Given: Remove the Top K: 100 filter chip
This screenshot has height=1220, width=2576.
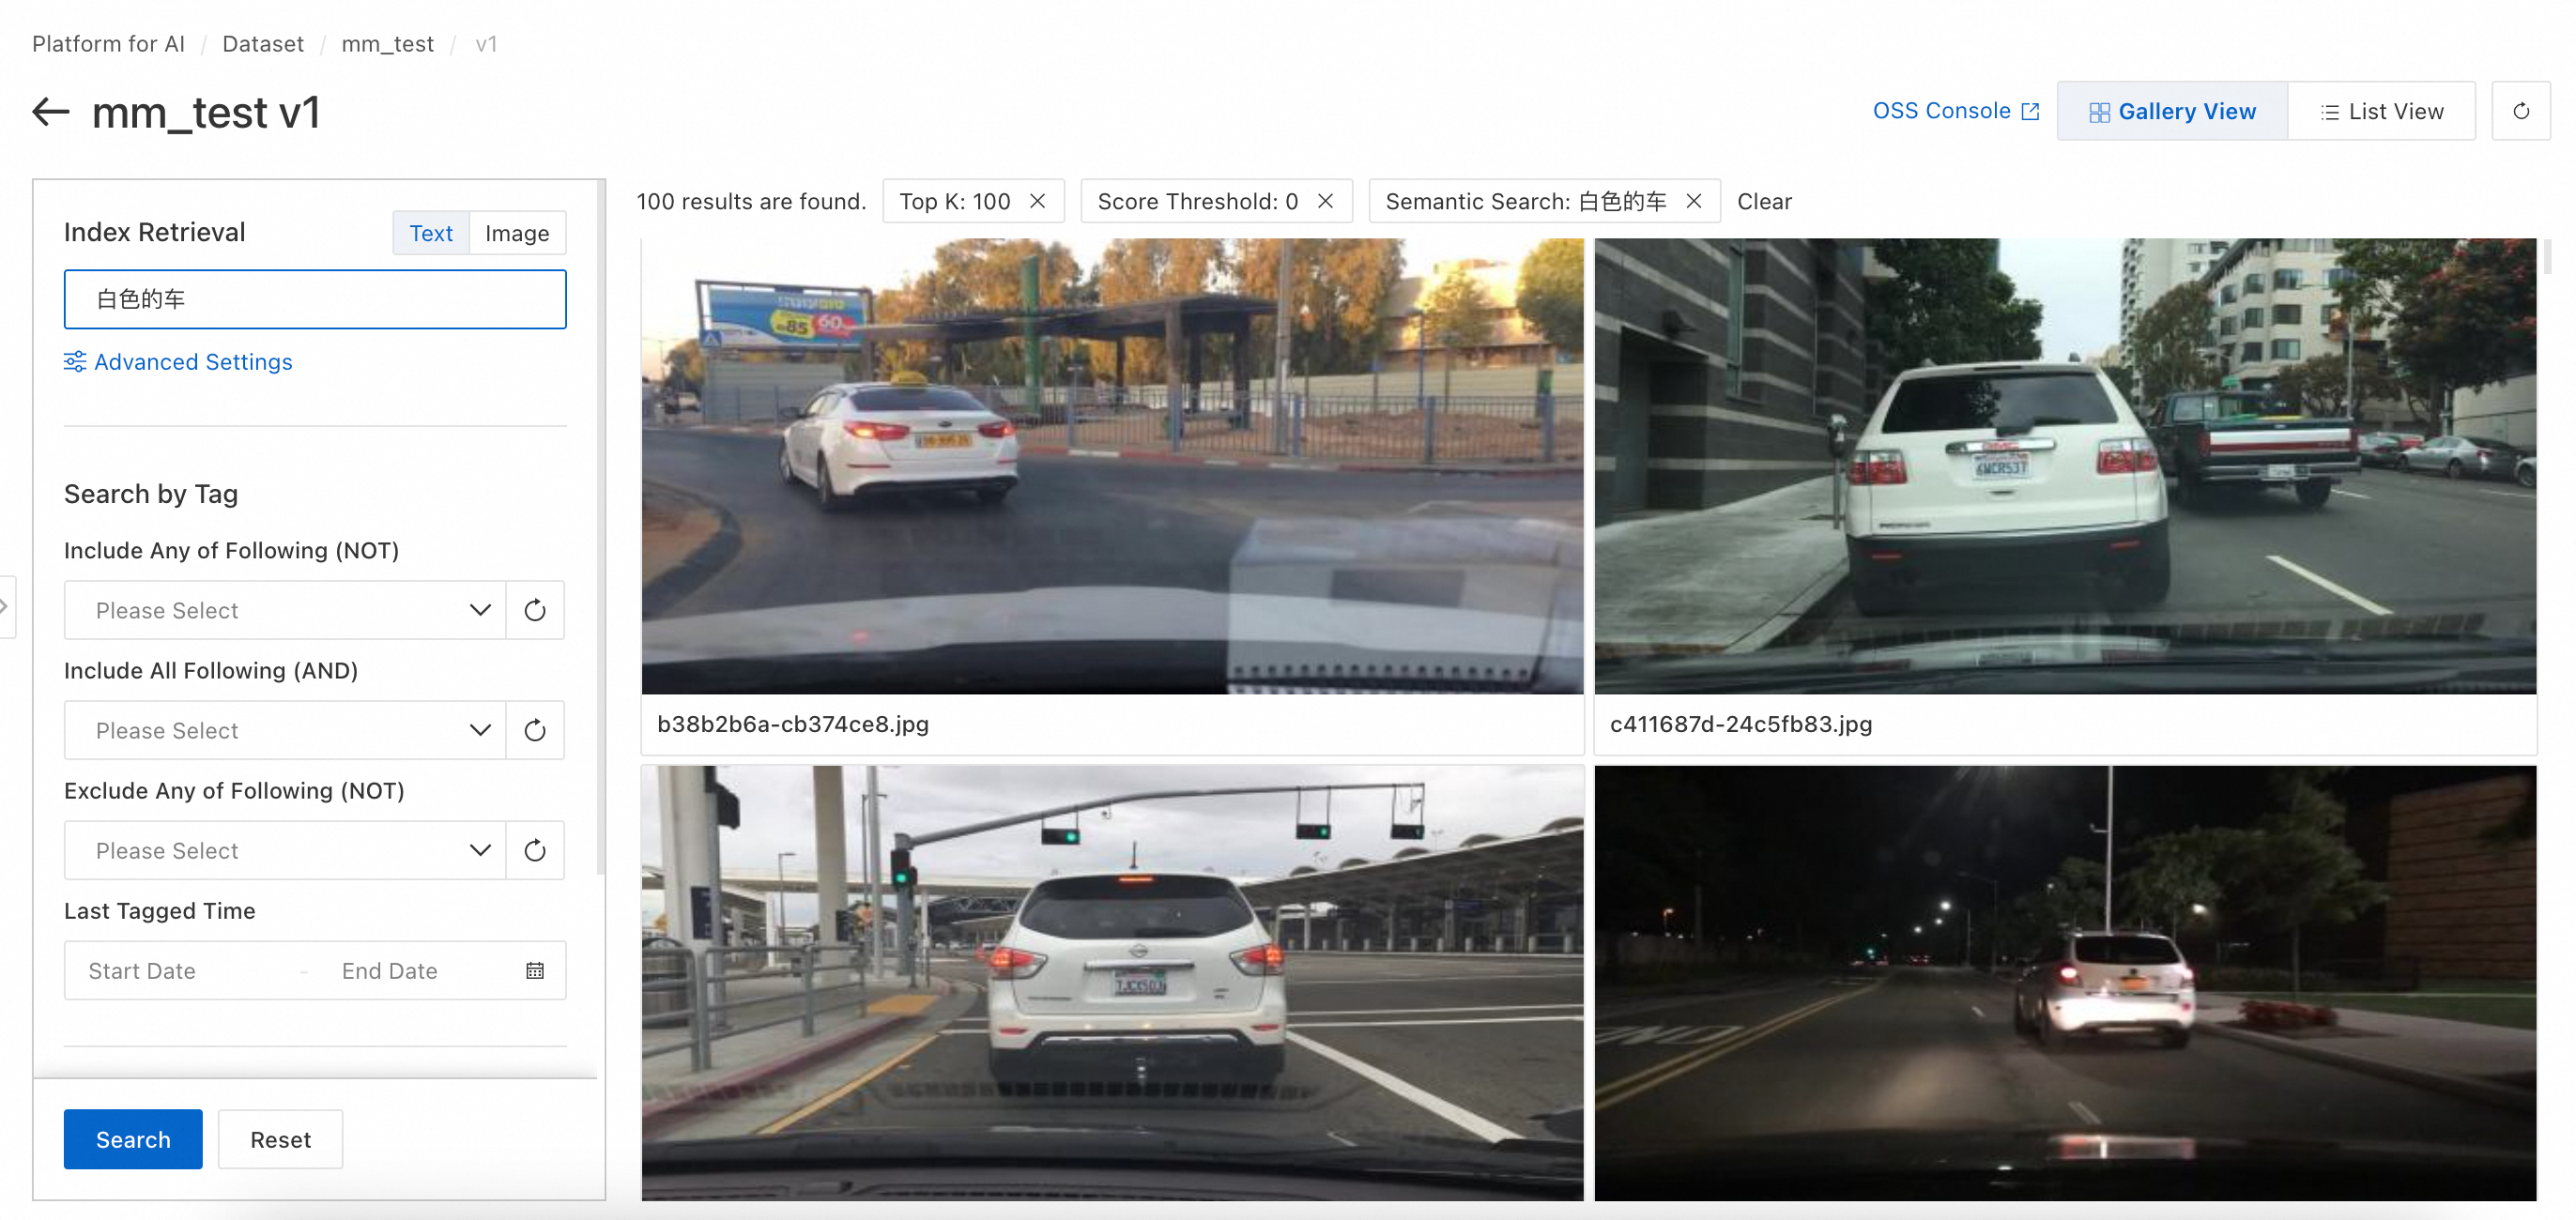Looking at the screenshot, I should [1038, 201].
